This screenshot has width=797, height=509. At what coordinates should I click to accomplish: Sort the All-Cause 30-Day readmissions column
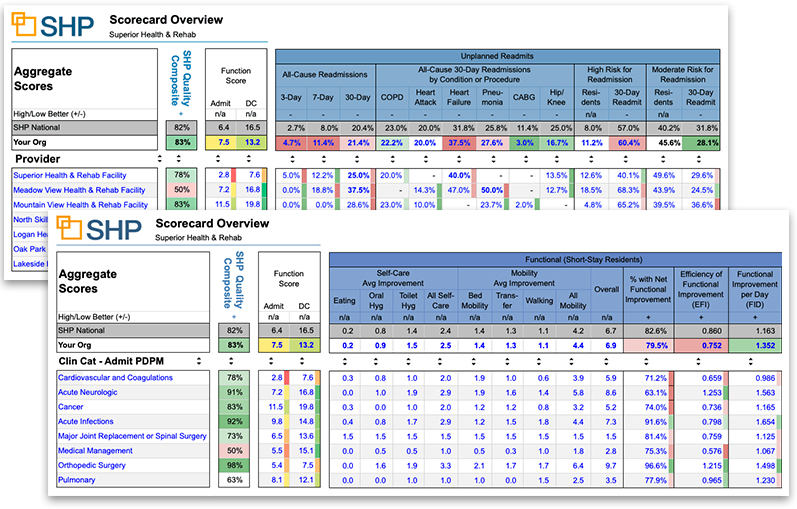coord(357,159)
